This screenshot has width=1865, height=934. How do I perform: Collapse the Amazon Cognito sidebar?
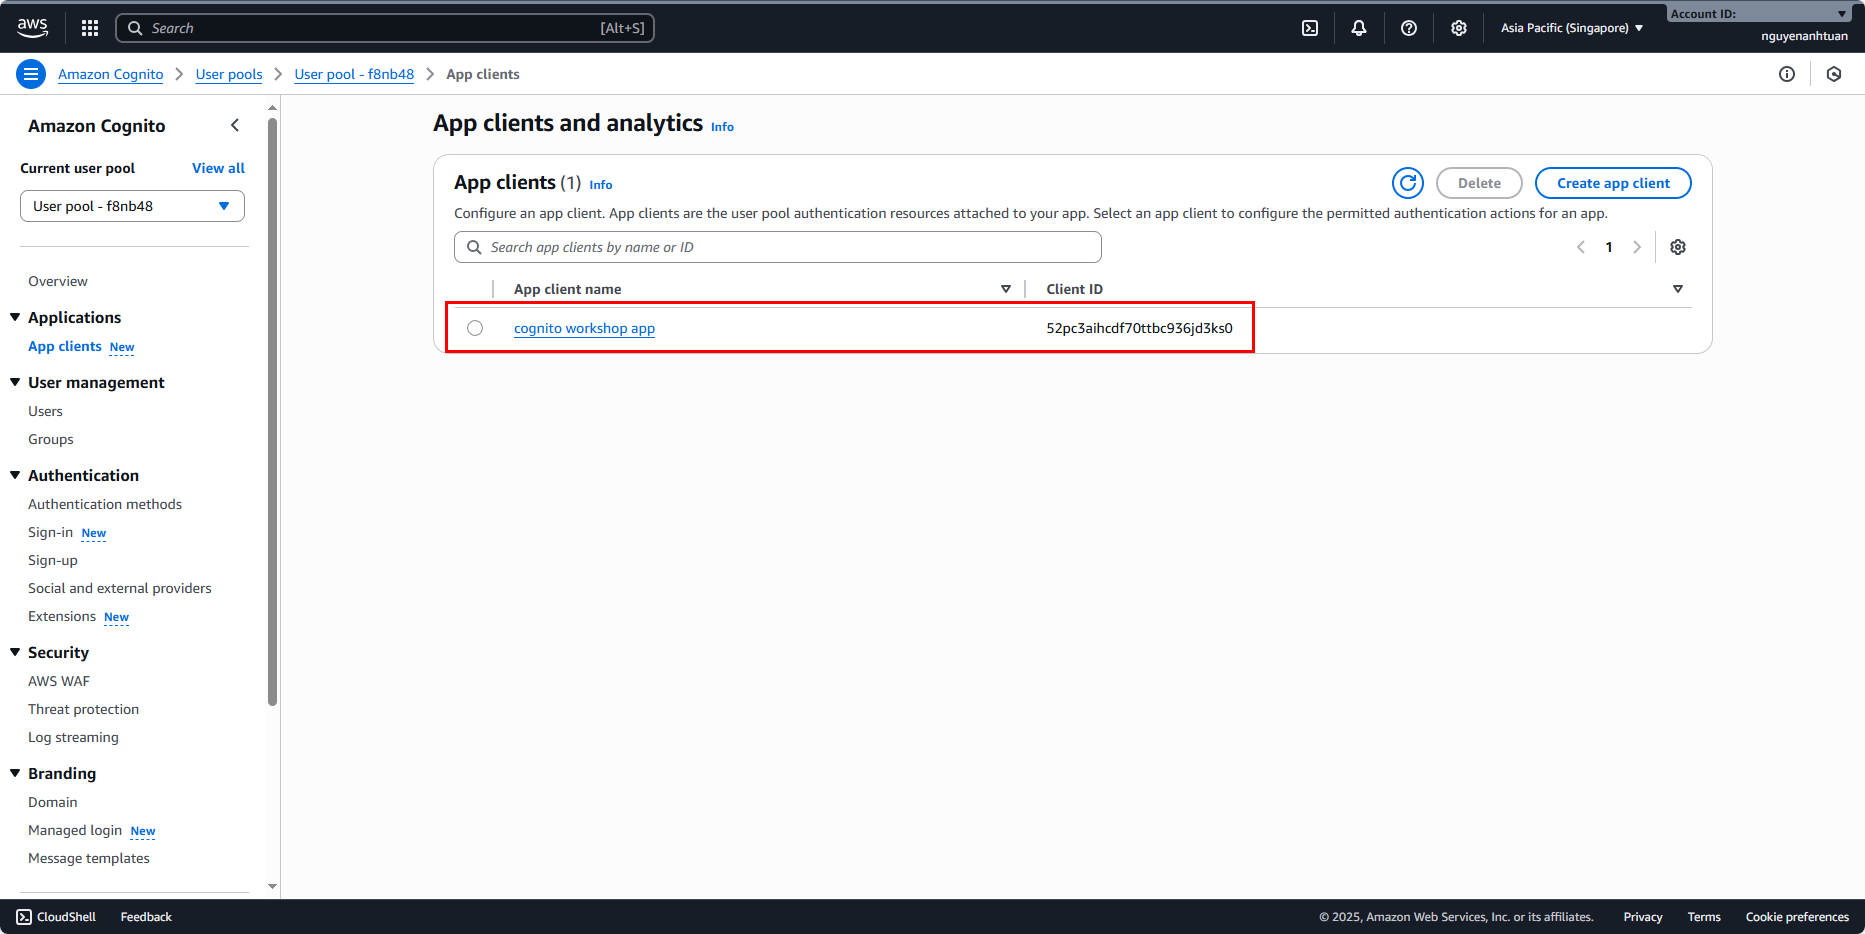click(x=235, y=125)
